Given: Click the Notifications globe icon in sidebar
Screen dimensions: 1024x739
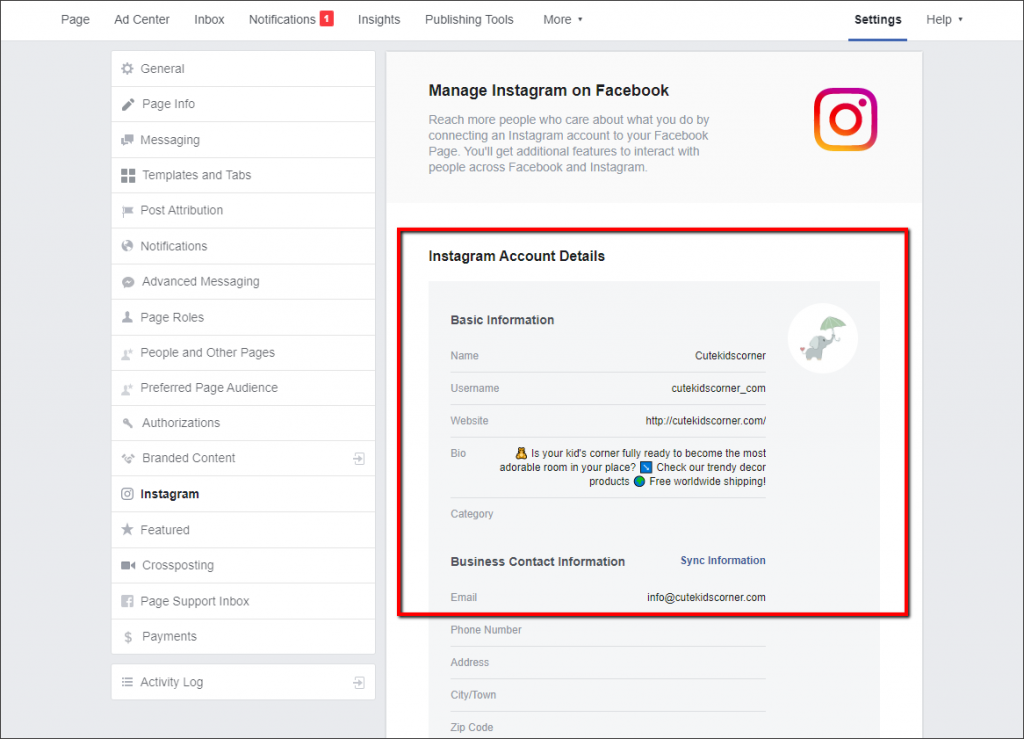Looking at the screenshot, I should tap(127, 246).
